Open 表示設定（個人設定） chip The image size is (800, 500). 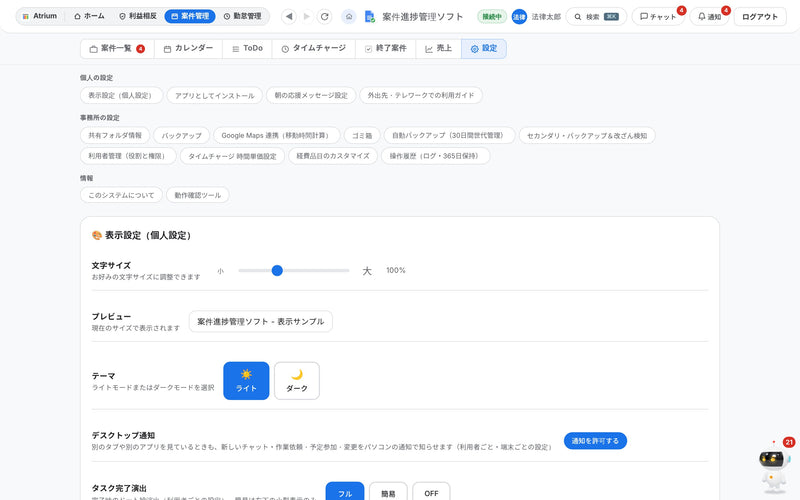click(x=121, y=95)
